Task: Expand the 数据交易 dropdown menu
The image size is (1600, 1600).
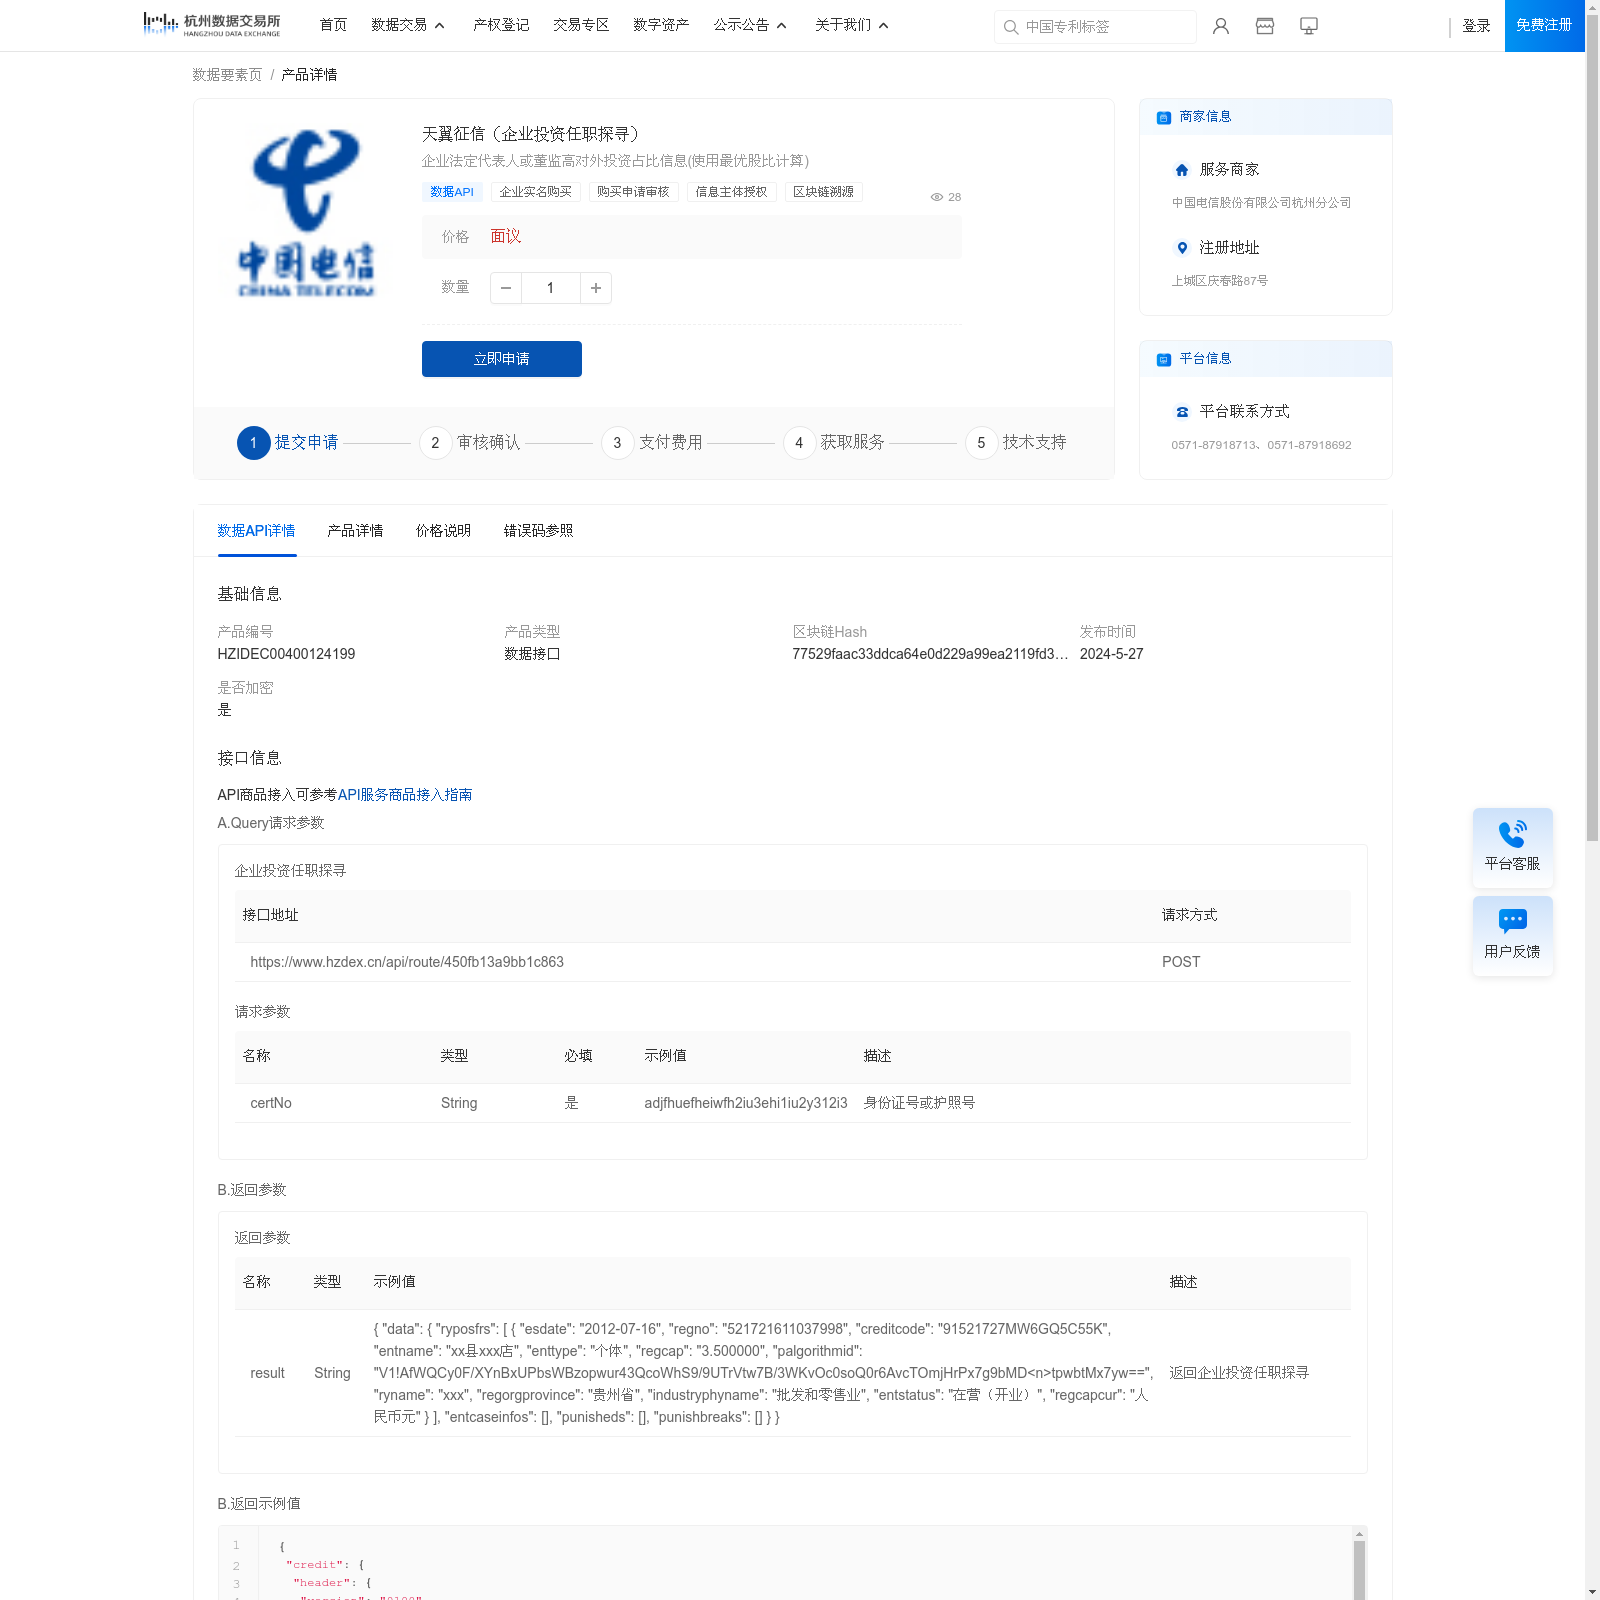Action: [x=408, y=25]
